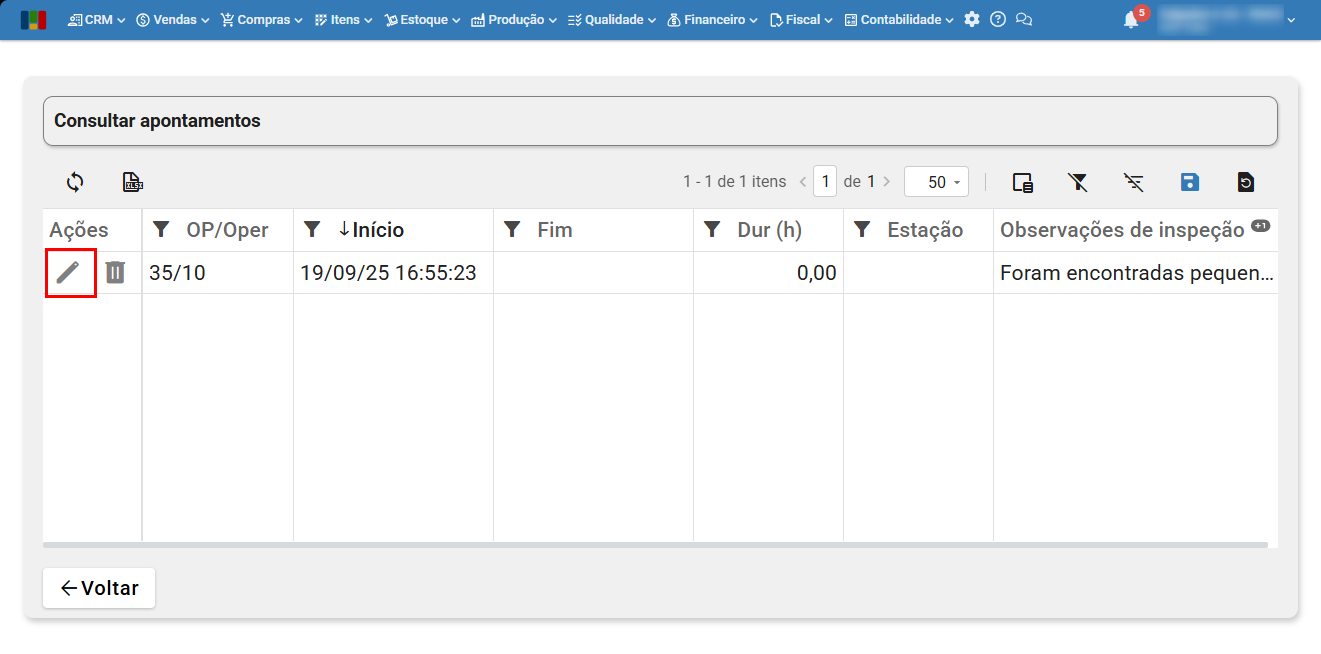Open the notifications bell
This screenshot has width=1321, height=654.
pos(1131,20)
